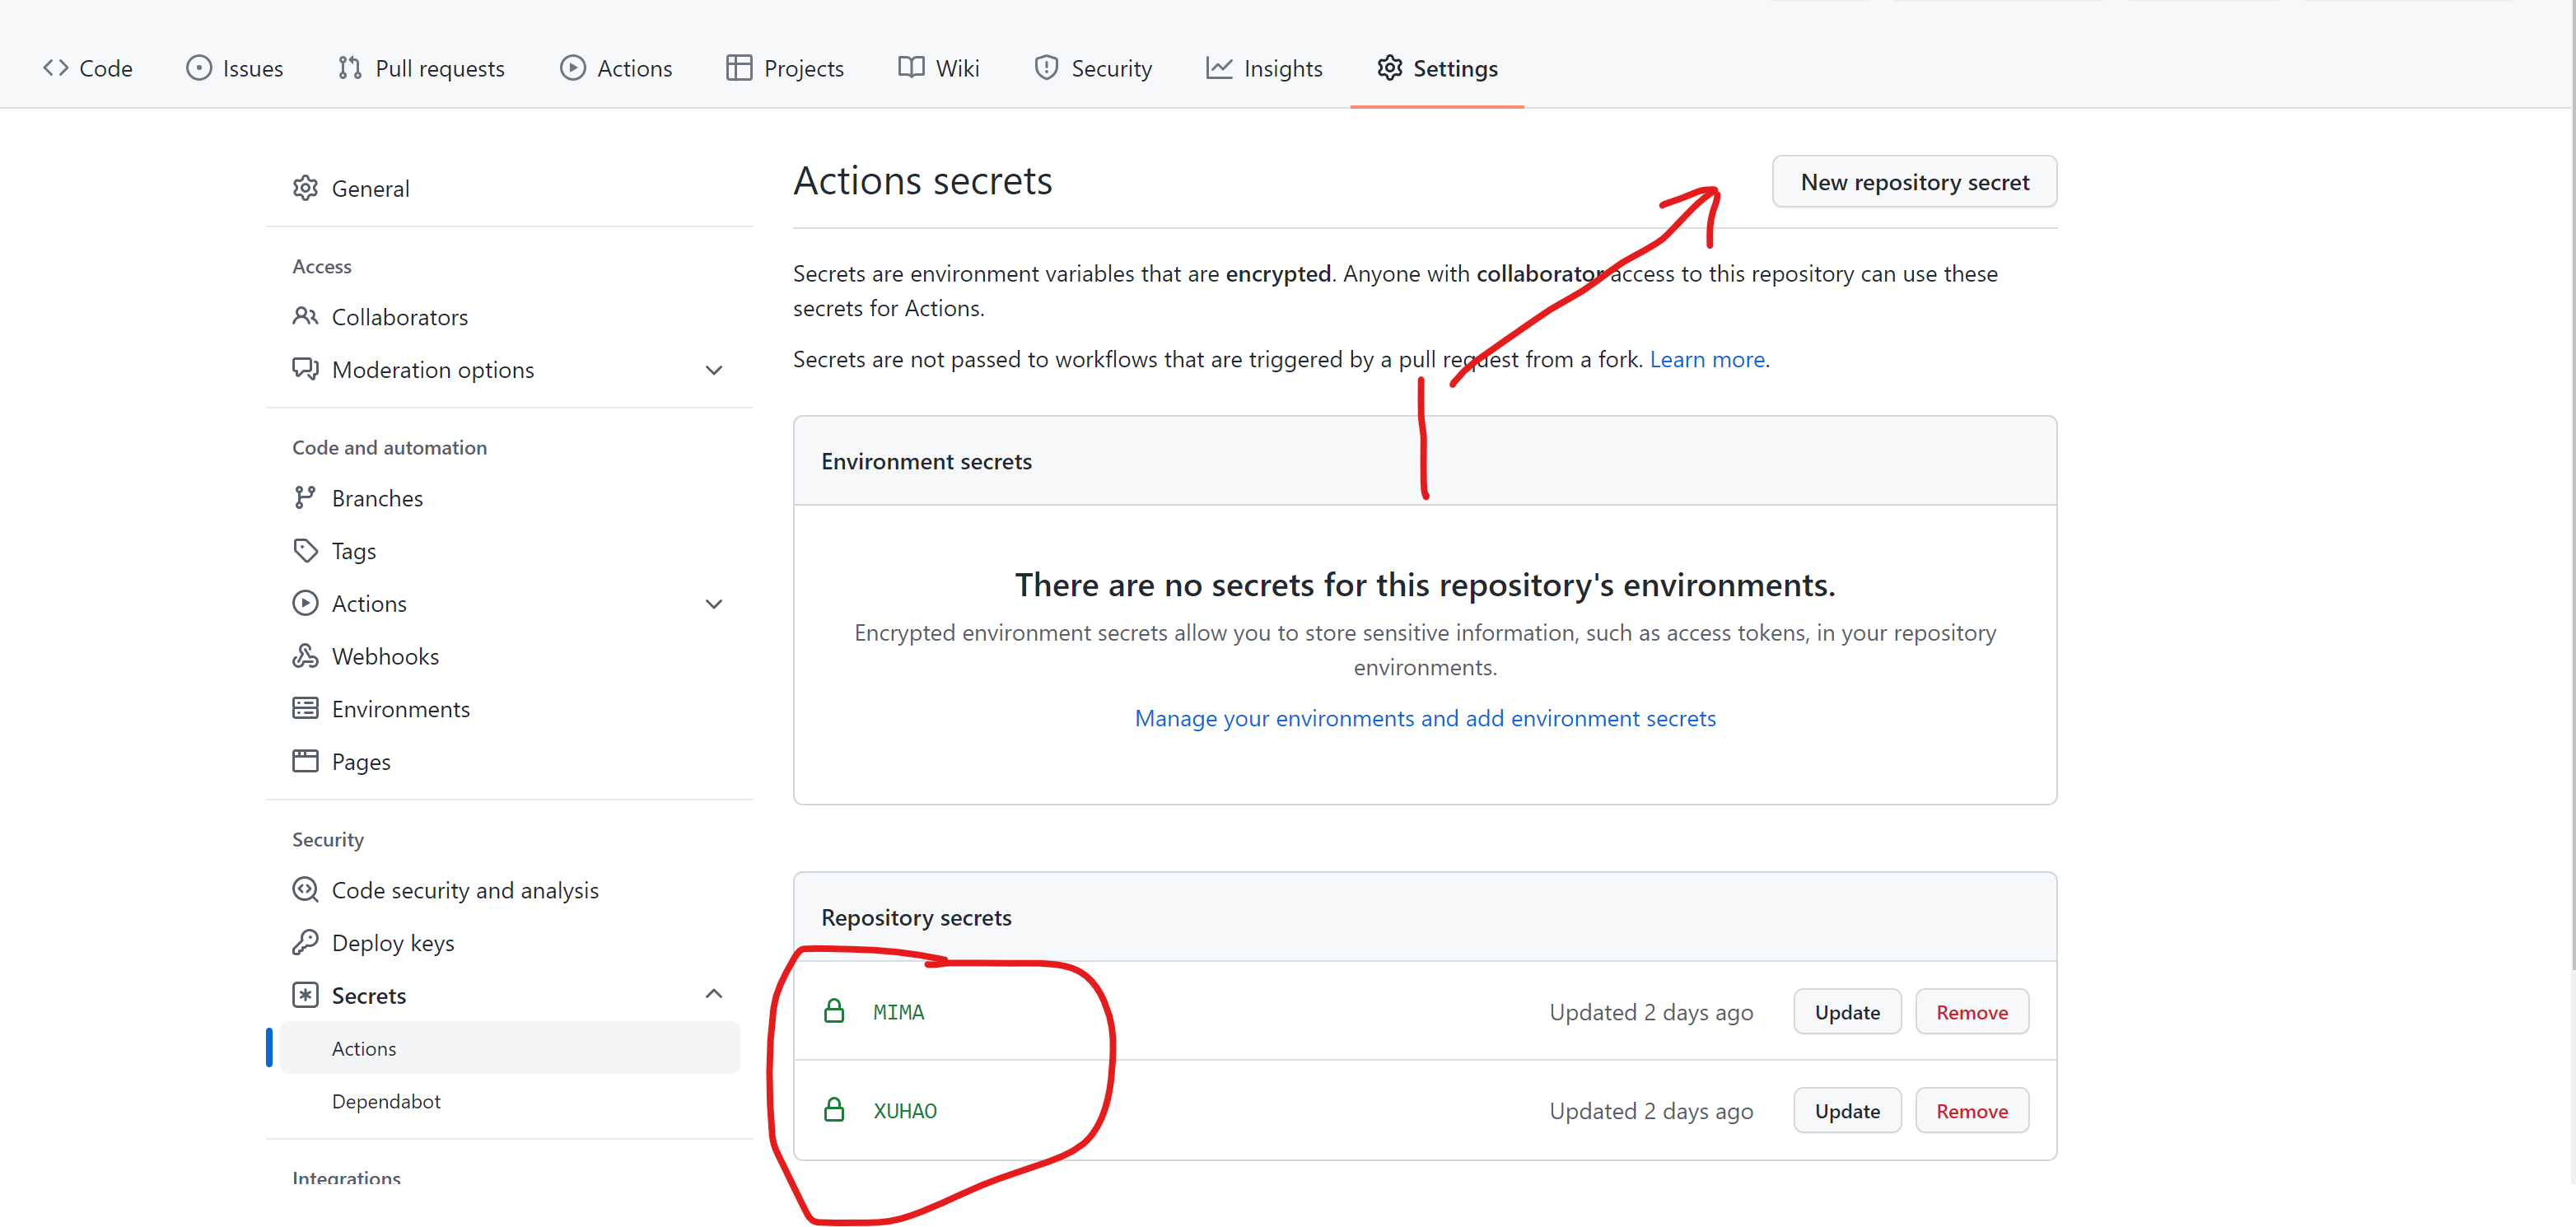Click the Pages browser icon
The image size is (2576, 1227).
(x=305, y=761)
